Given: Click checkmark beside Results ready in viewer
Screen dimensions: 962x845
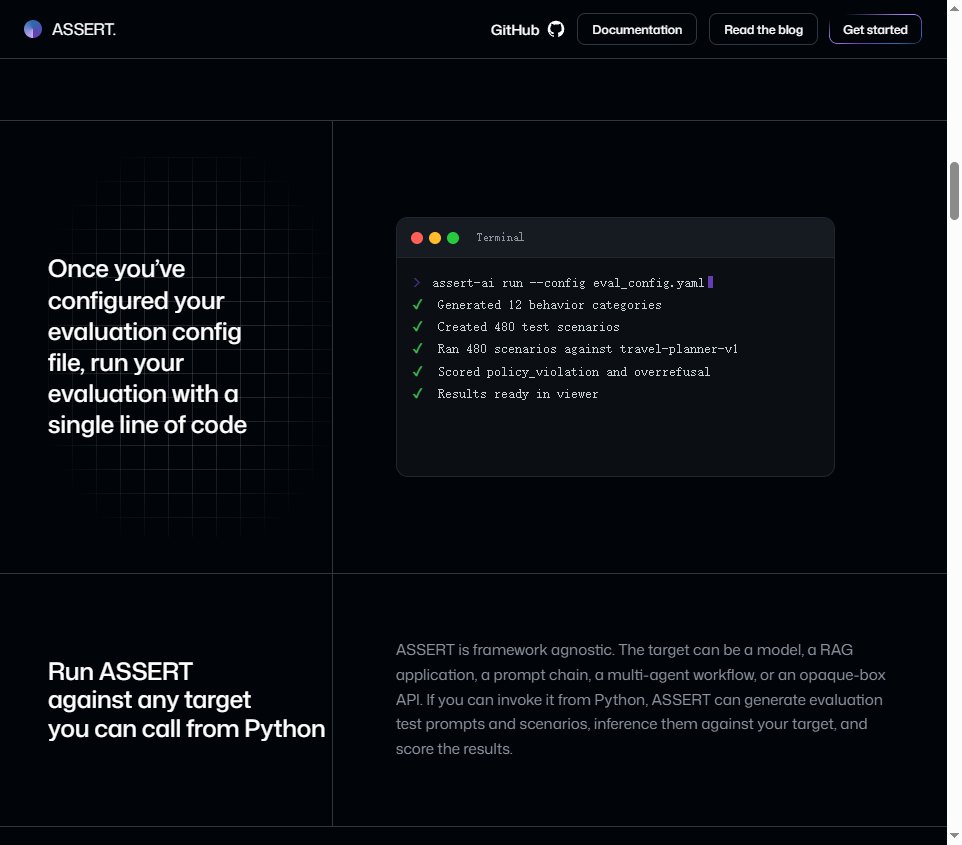Looking at the screenshot, I should pyautogui.click(x=417, y=393).
